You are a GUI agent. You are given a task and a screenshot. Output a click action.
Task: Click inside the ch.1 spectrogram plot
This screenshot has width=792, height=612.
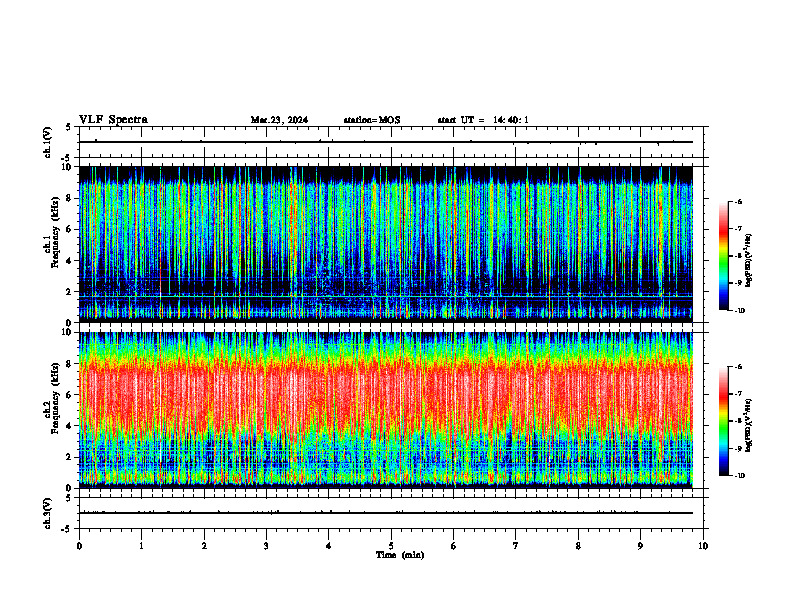pyautogui.click(x=386, y=244)
